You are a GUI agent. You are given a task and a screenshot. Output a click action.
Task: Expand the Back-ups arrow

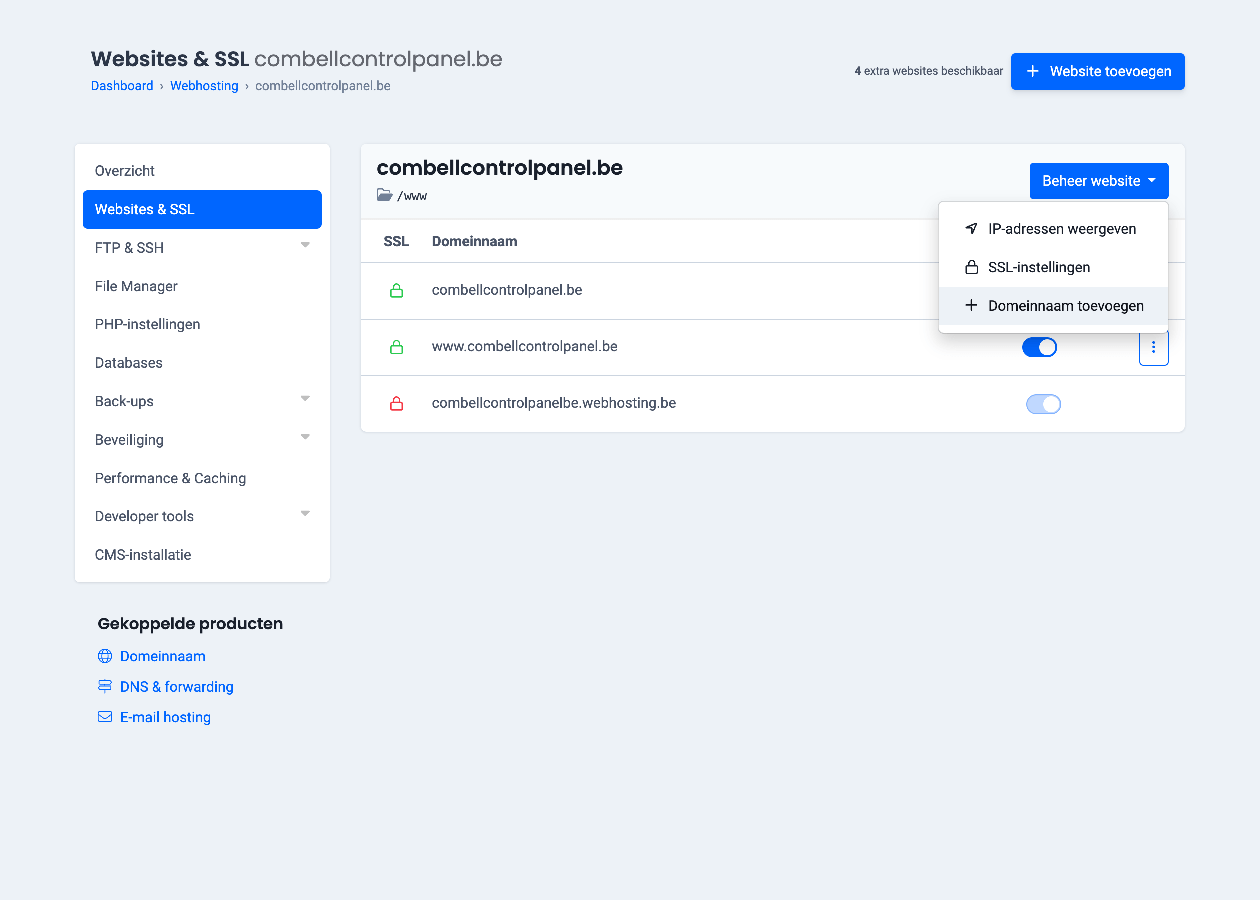coord(305,399)
